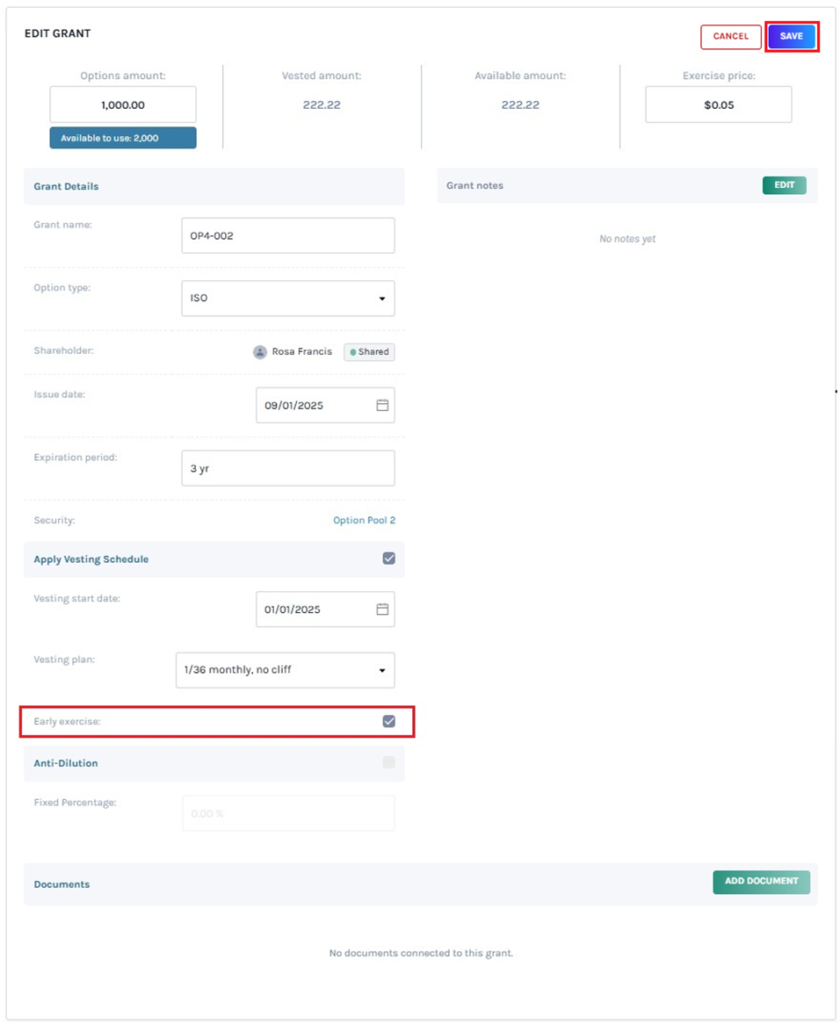Viewport: 840px width, 1024px height.
Task: Toggle the Apply Vesting Schedule checkbox
Action: pos(389,559)
